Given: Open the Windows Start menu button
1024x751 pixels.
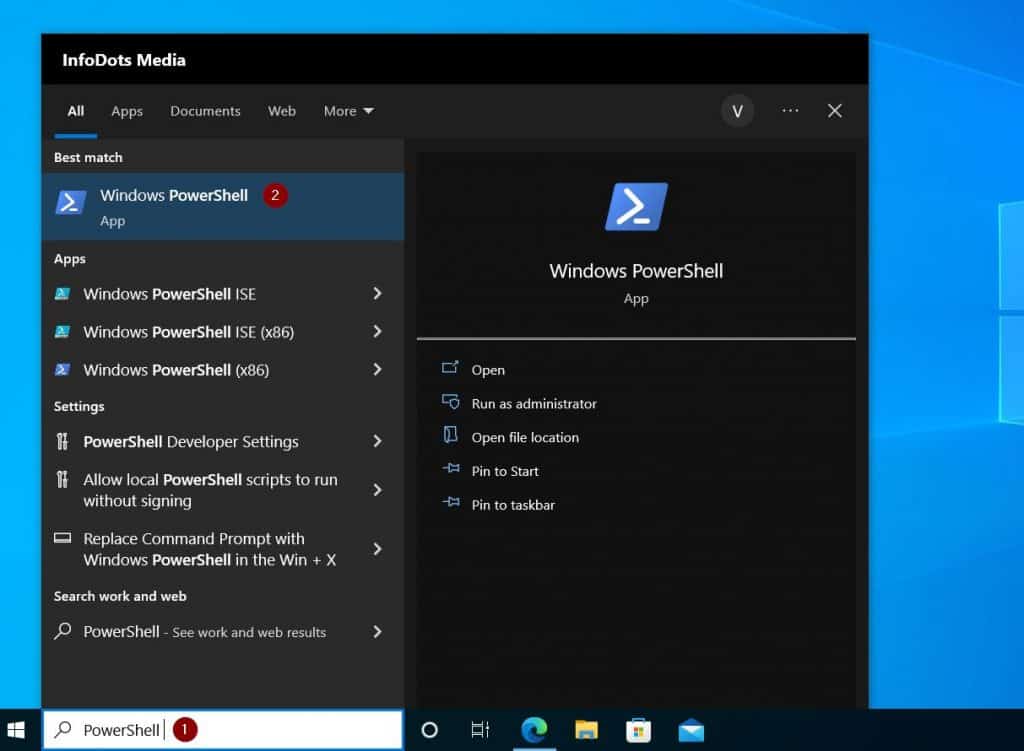Looking at the screenshot, I should click(x=16, y=730).
